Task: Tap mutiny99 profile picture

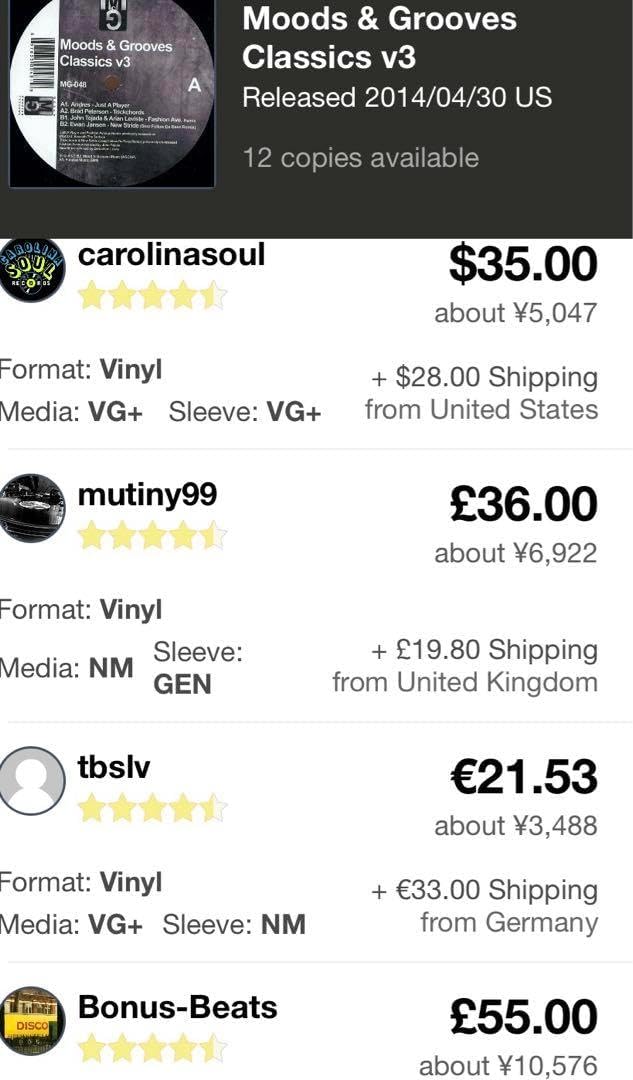Action: tap(32, 508)
